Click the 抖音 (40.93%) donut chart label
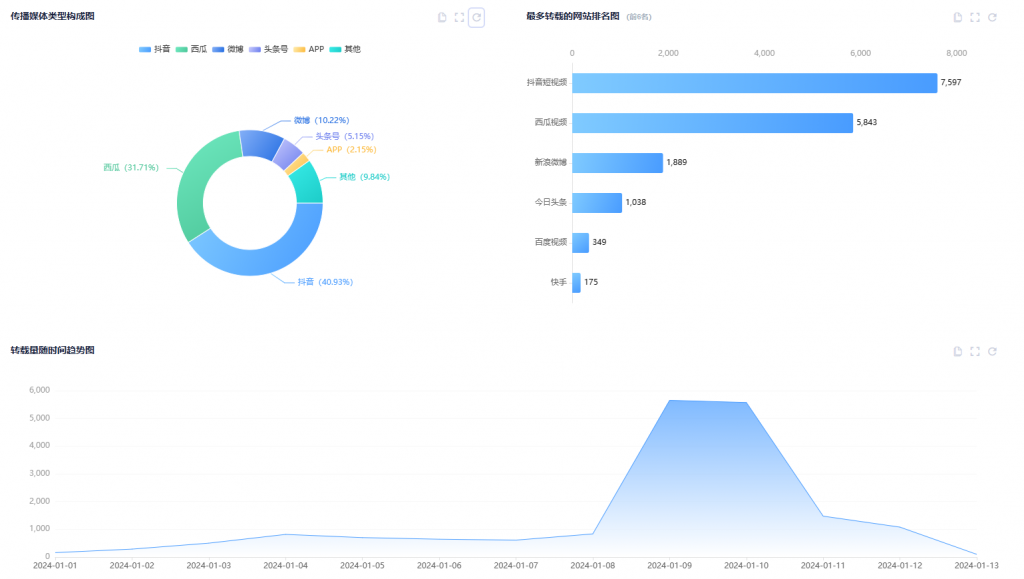 tap(325, 282)
